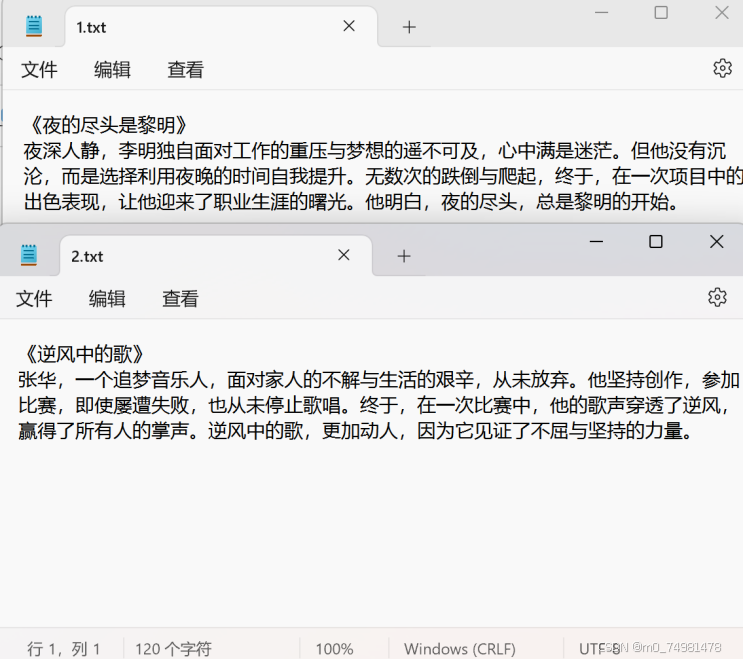The height and width of the screenshot is (660, 743).
Task: Open 查看 menu in 2.txt window
Action: pyautogui.click(x=180, y=298)
